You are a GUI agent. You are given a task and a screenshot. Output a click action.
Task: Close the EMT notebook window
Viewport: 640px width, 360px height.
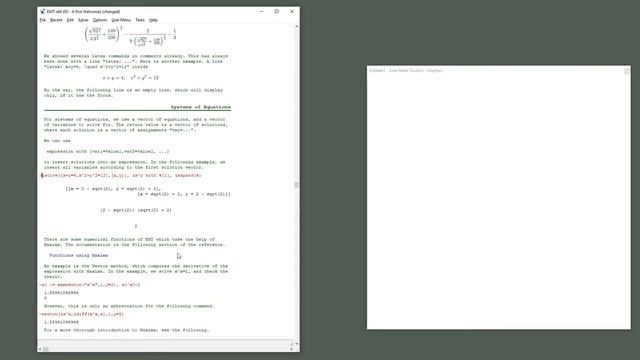click(292, 11)
